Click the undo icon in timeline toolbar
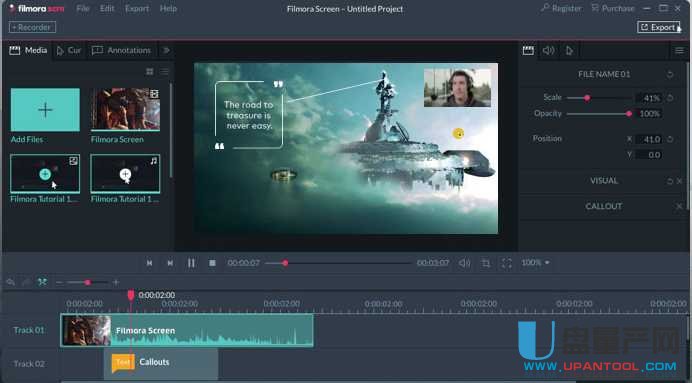The width and height of the screenshot is (692, 383). point(11,282)
